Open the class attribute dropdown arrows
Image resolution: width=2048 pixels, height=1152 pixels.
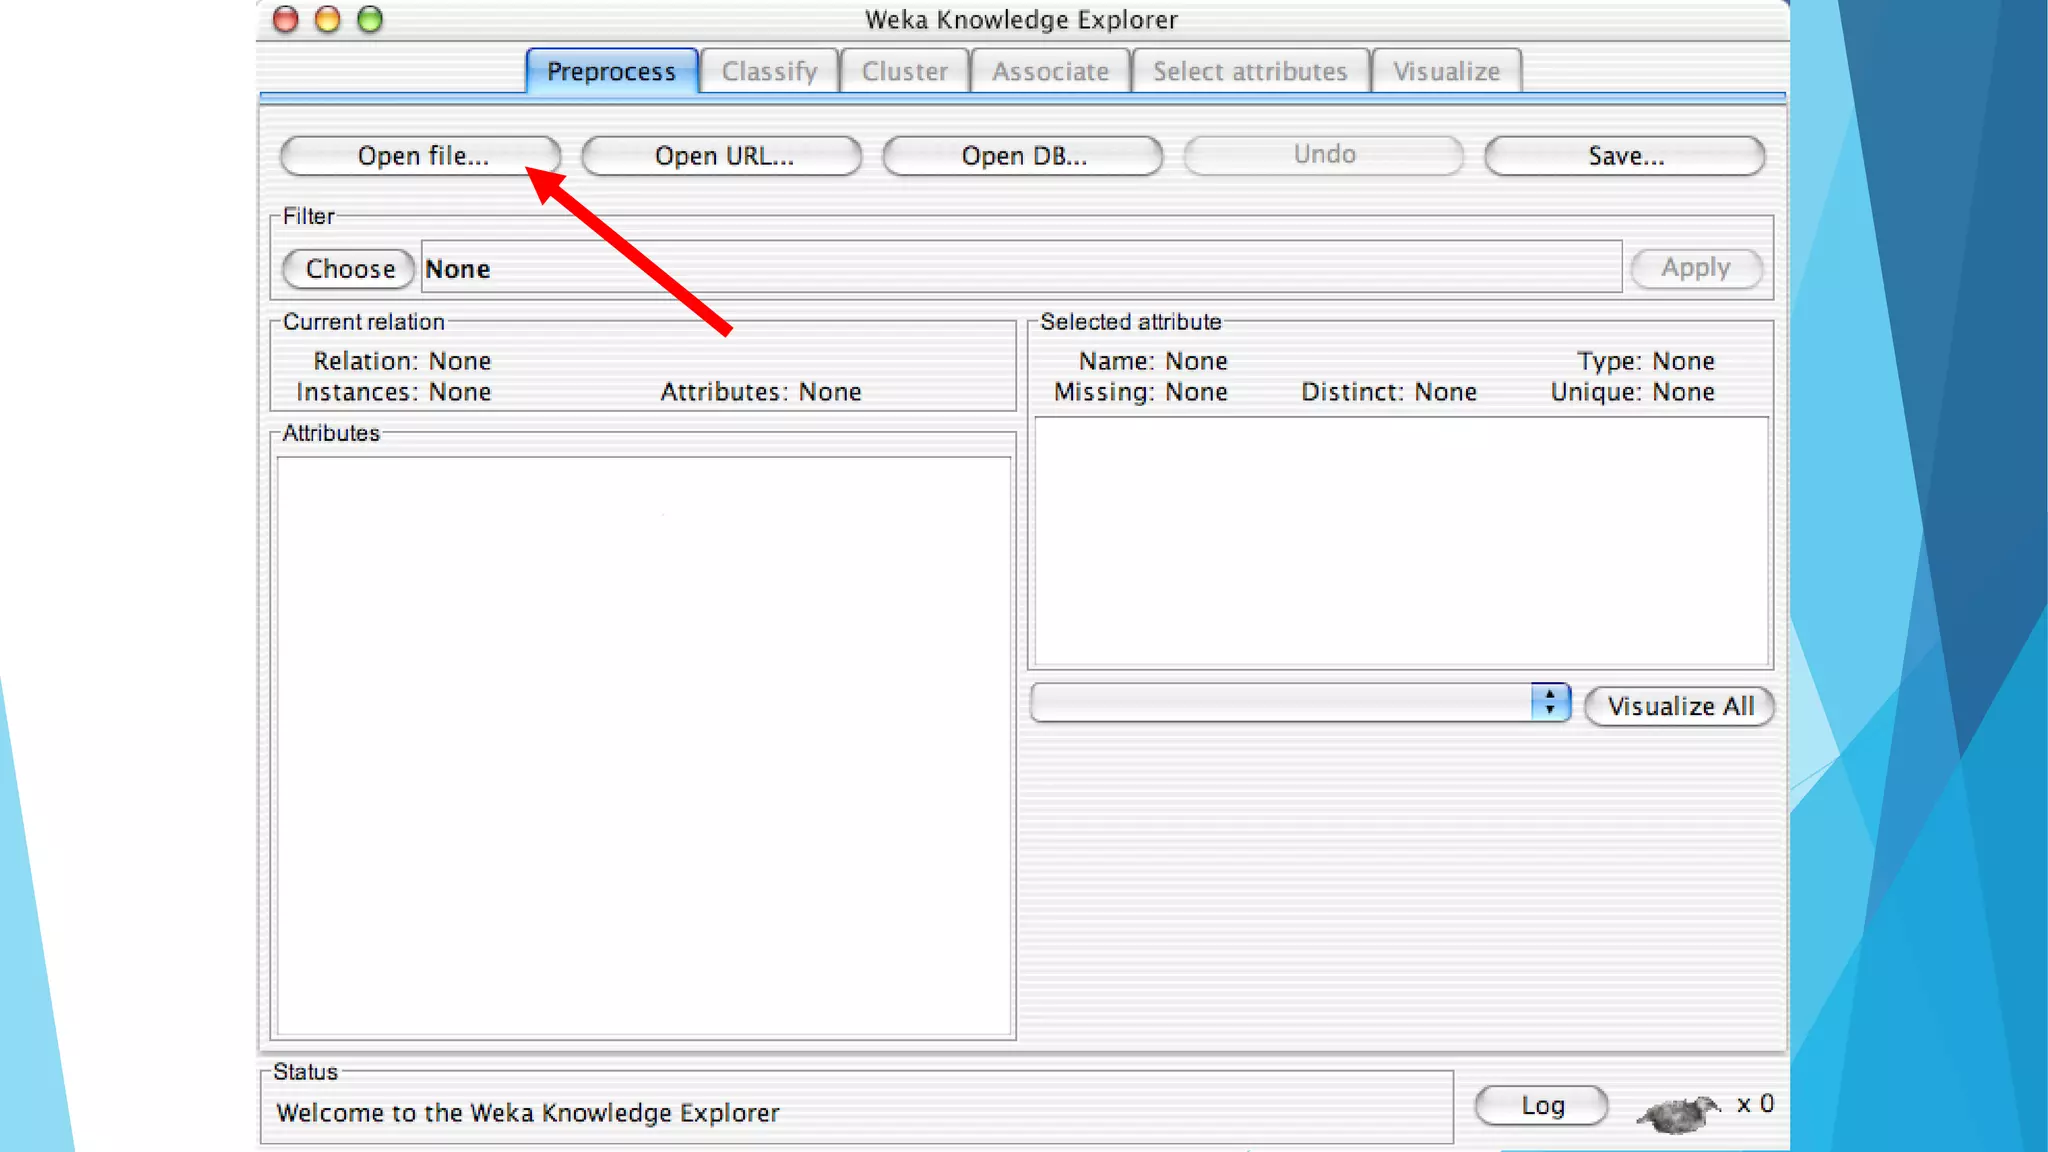[x=1549, y=702]
